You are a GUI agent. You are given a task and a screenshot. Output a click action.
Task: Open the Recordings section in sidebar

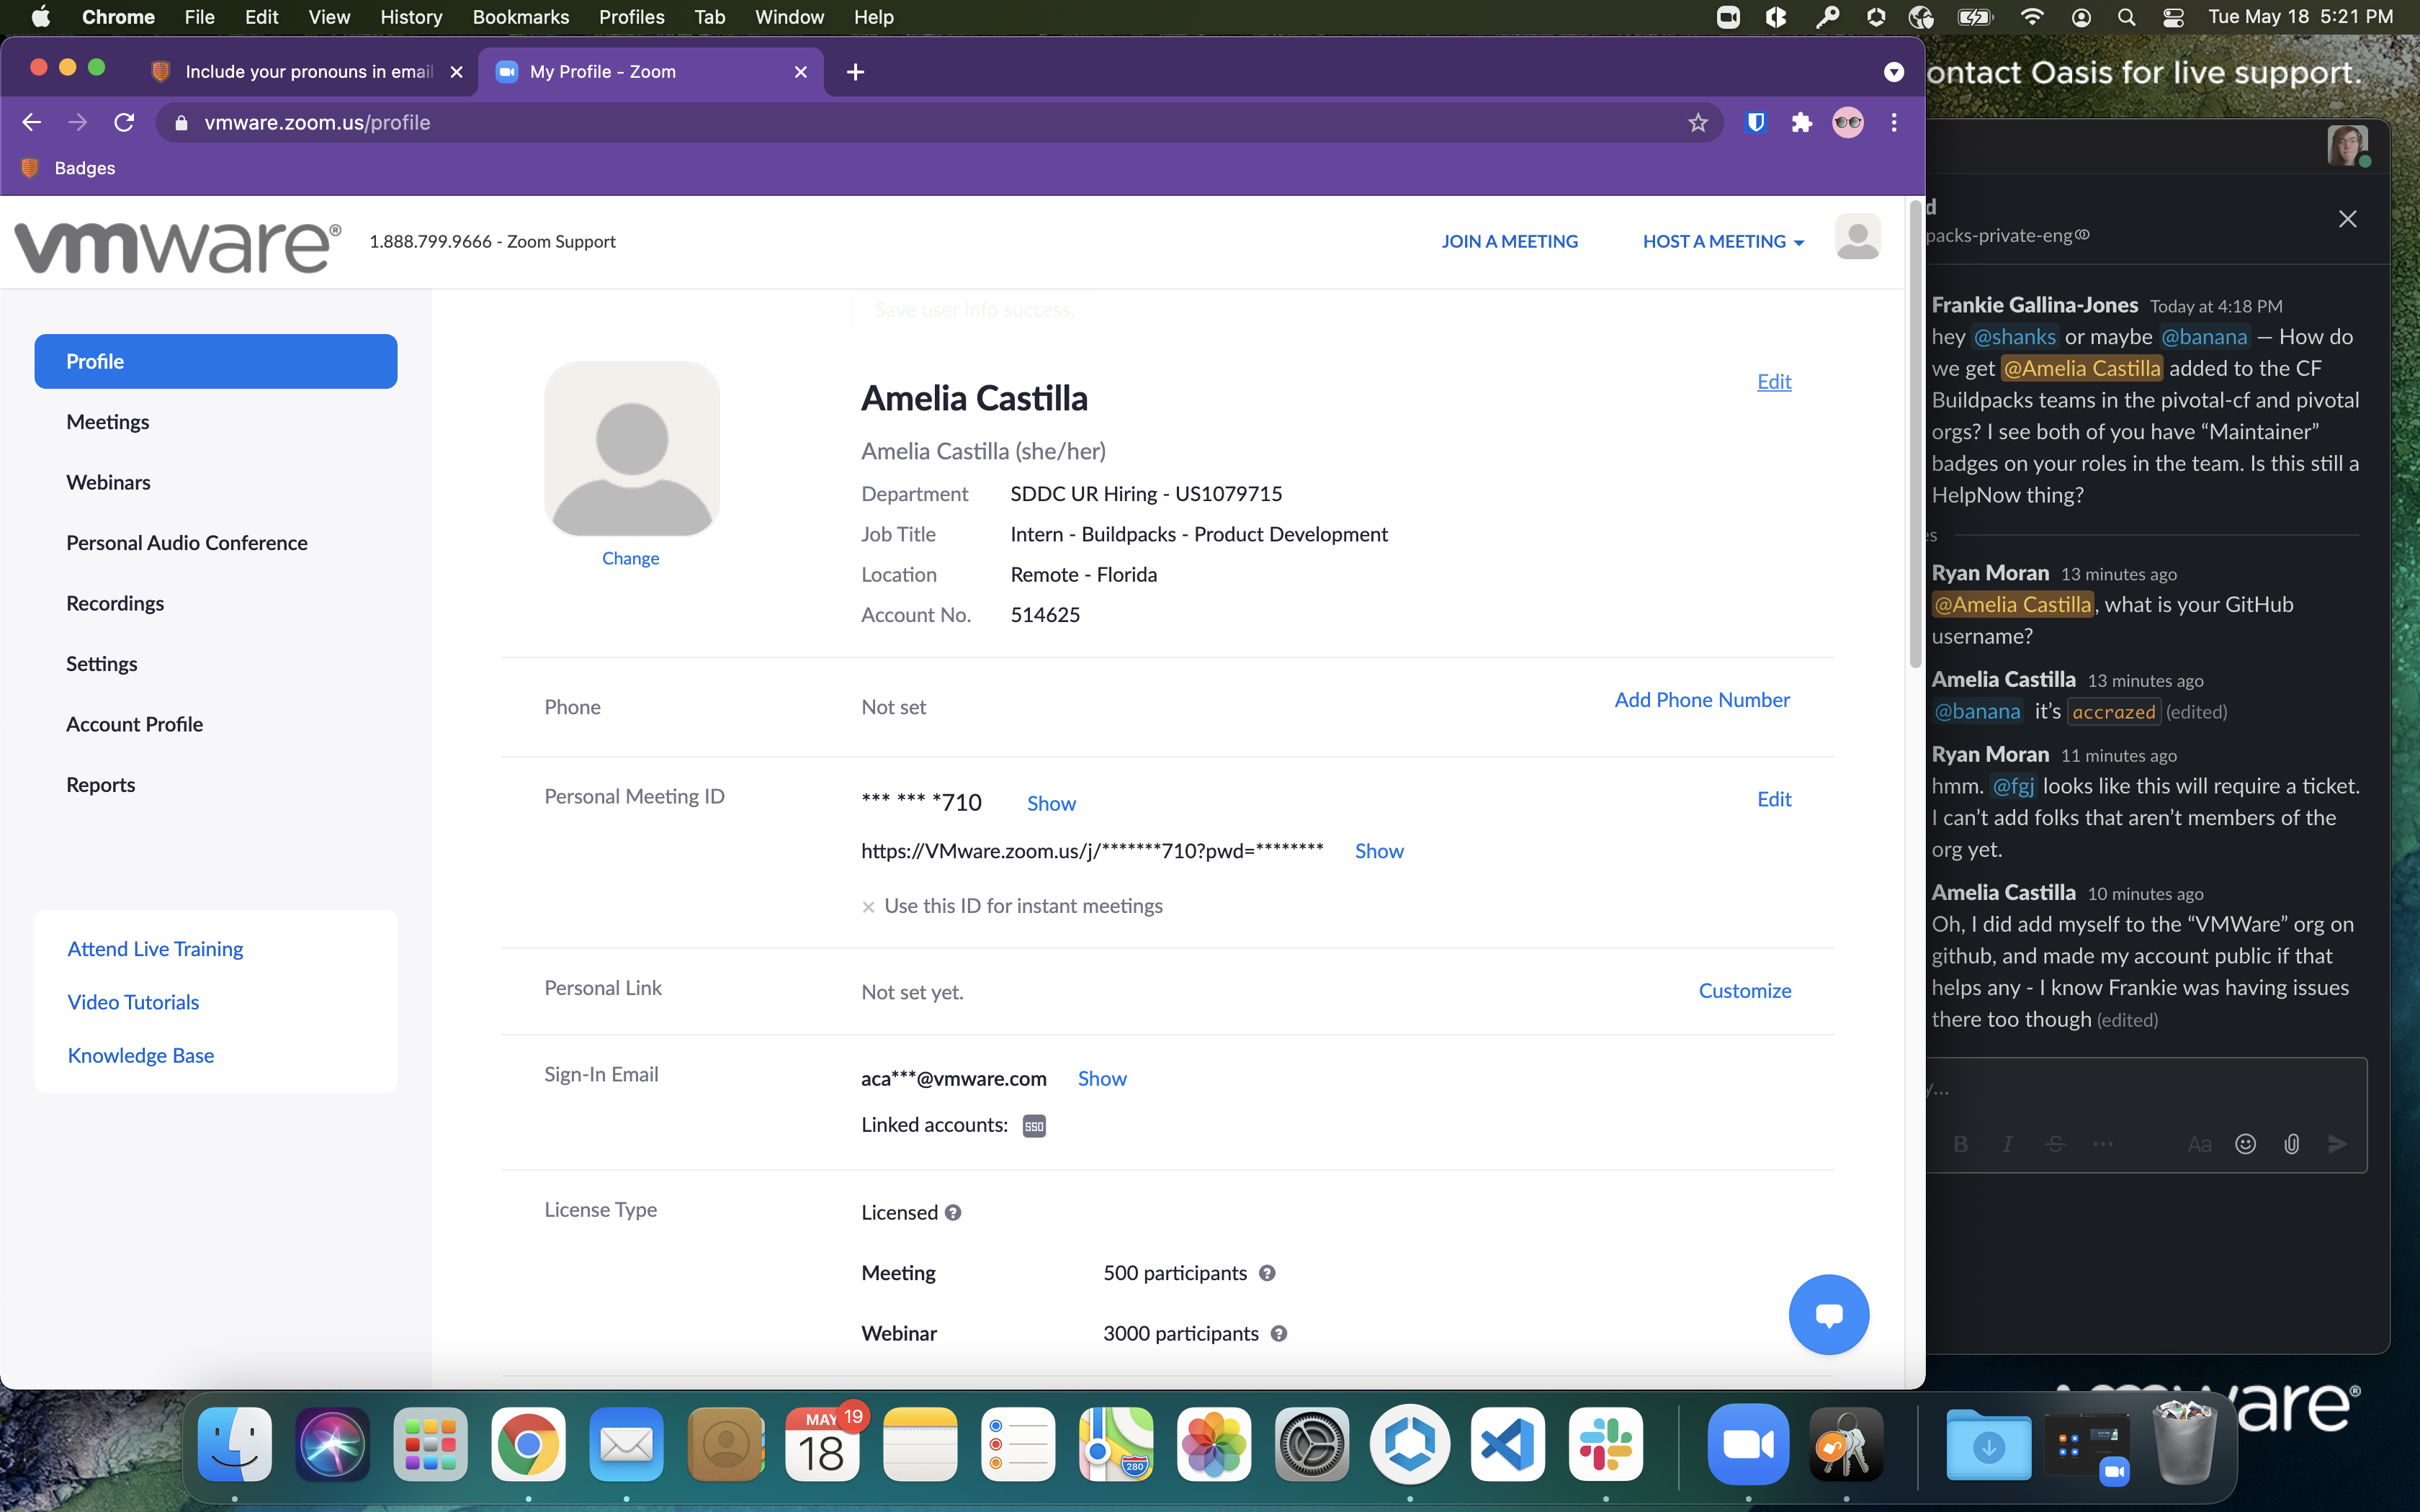pos(115,603)
